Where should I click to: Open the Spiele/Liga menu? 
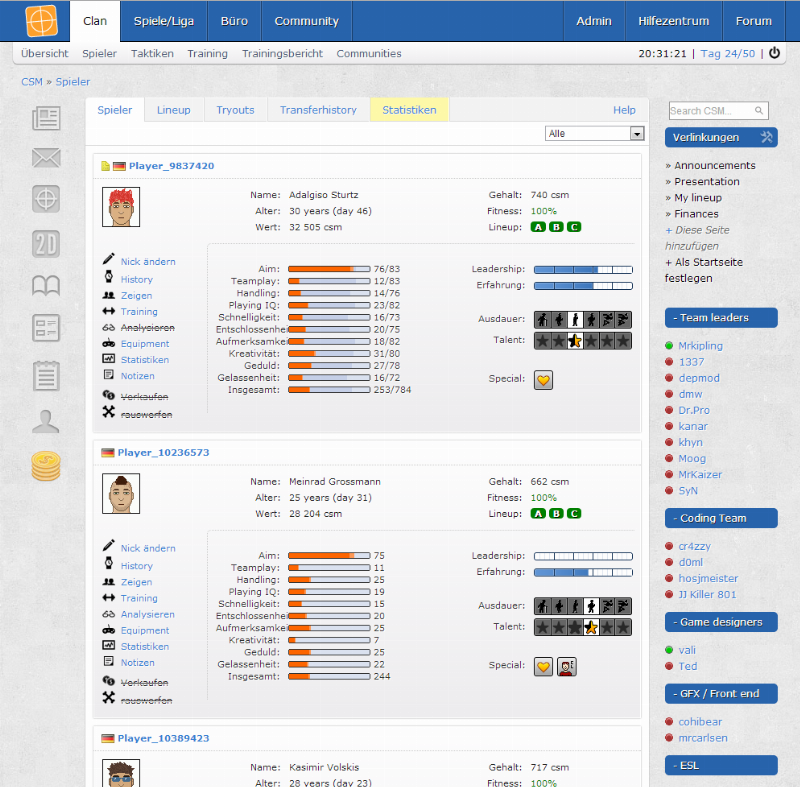(x=163, y=20)
